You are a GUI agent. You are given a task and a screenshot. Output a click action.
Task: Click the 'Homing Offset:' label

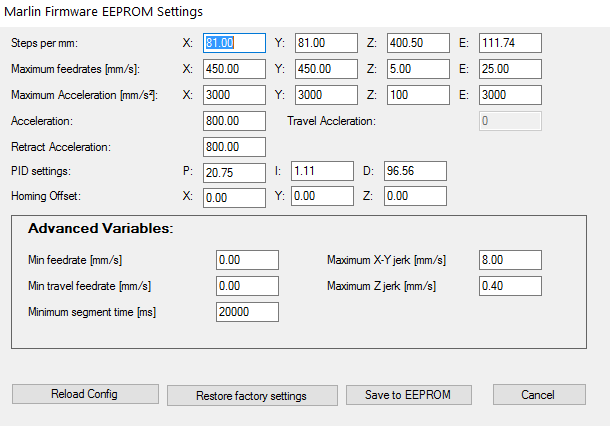pyautogui.click(x=46, y=196)
